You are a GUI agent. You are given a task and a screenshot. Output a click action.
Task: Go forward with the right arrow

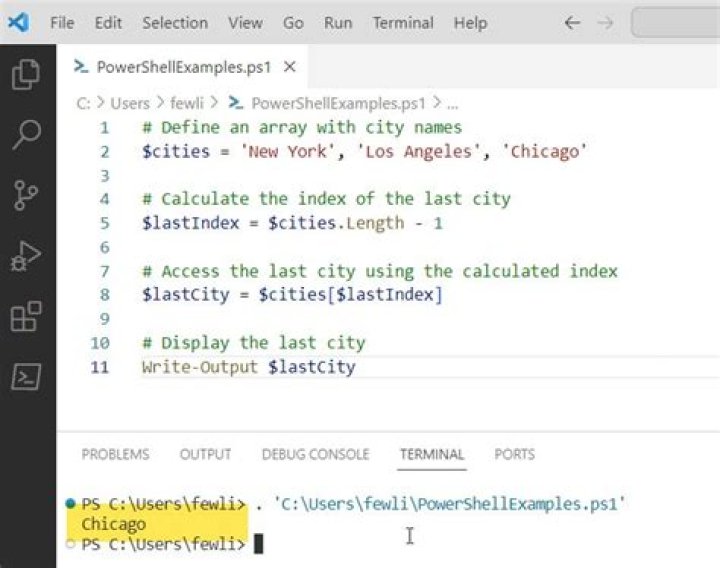(605, 22)
